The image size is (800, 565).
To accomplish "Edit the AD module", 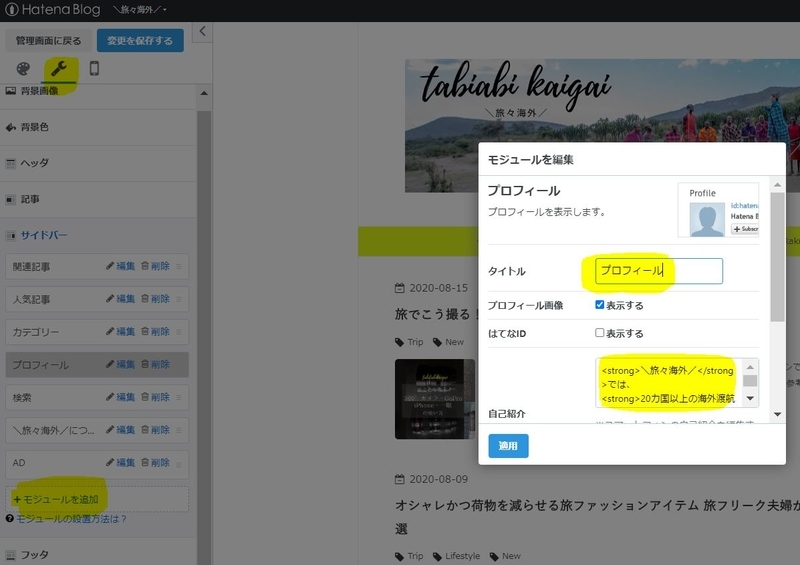I will click(121, 462).
